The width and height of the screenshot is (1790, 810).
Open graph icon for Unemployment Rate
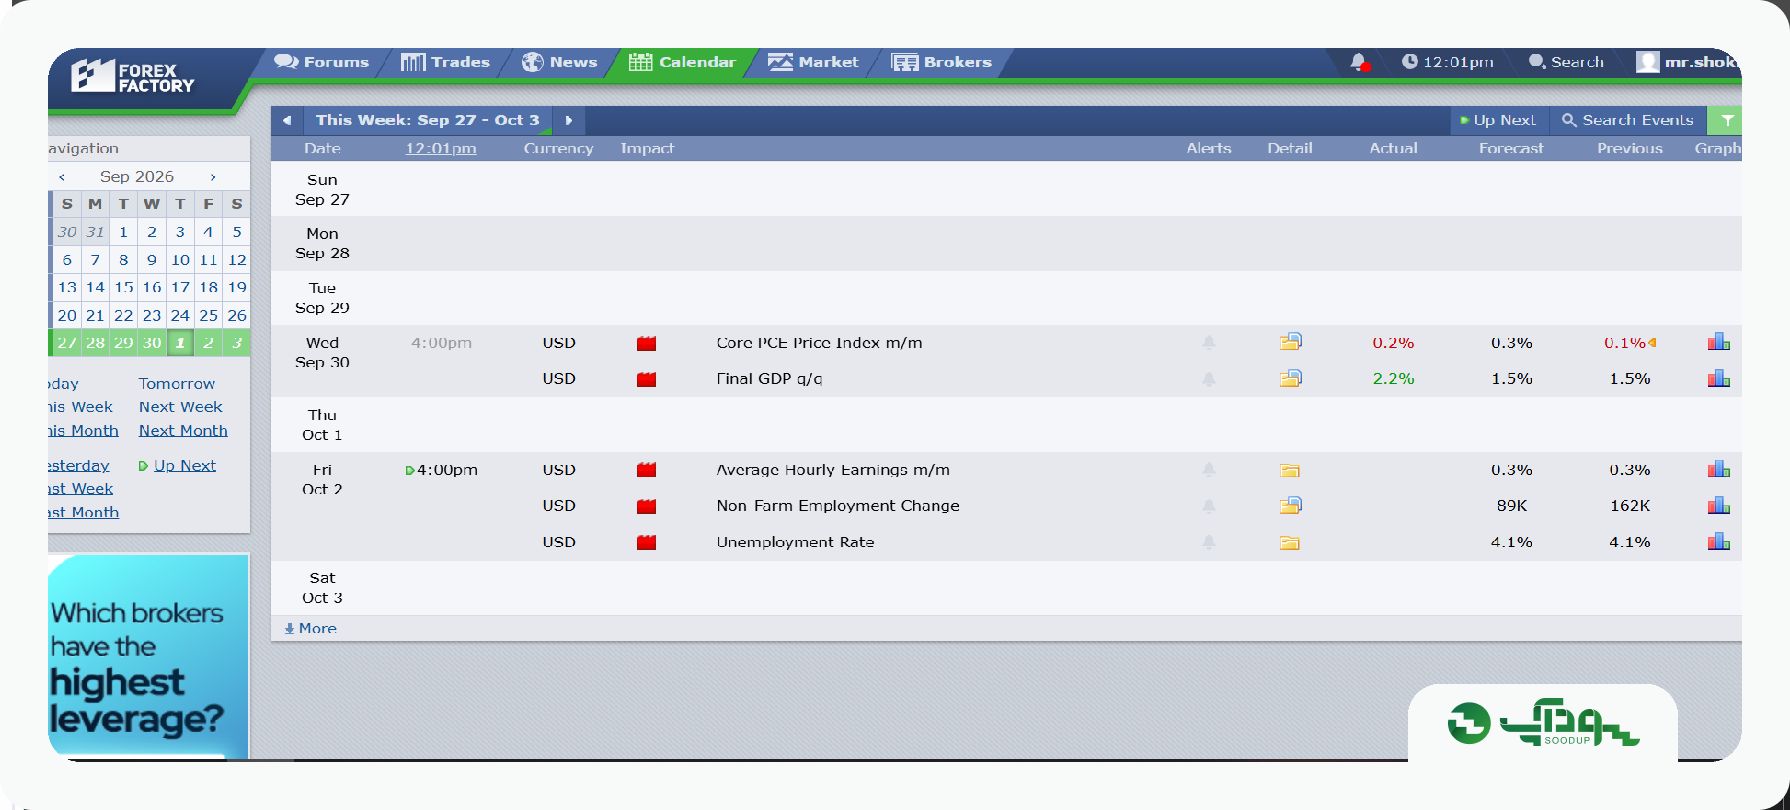click(x=1718, y=541)
